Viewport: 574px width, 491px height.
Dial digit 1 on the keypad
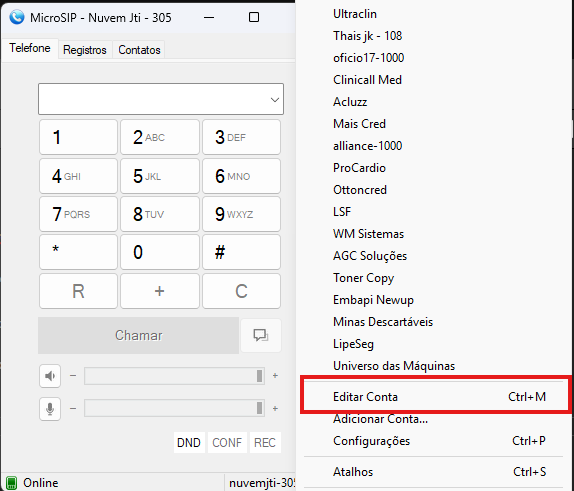point(78,137)
